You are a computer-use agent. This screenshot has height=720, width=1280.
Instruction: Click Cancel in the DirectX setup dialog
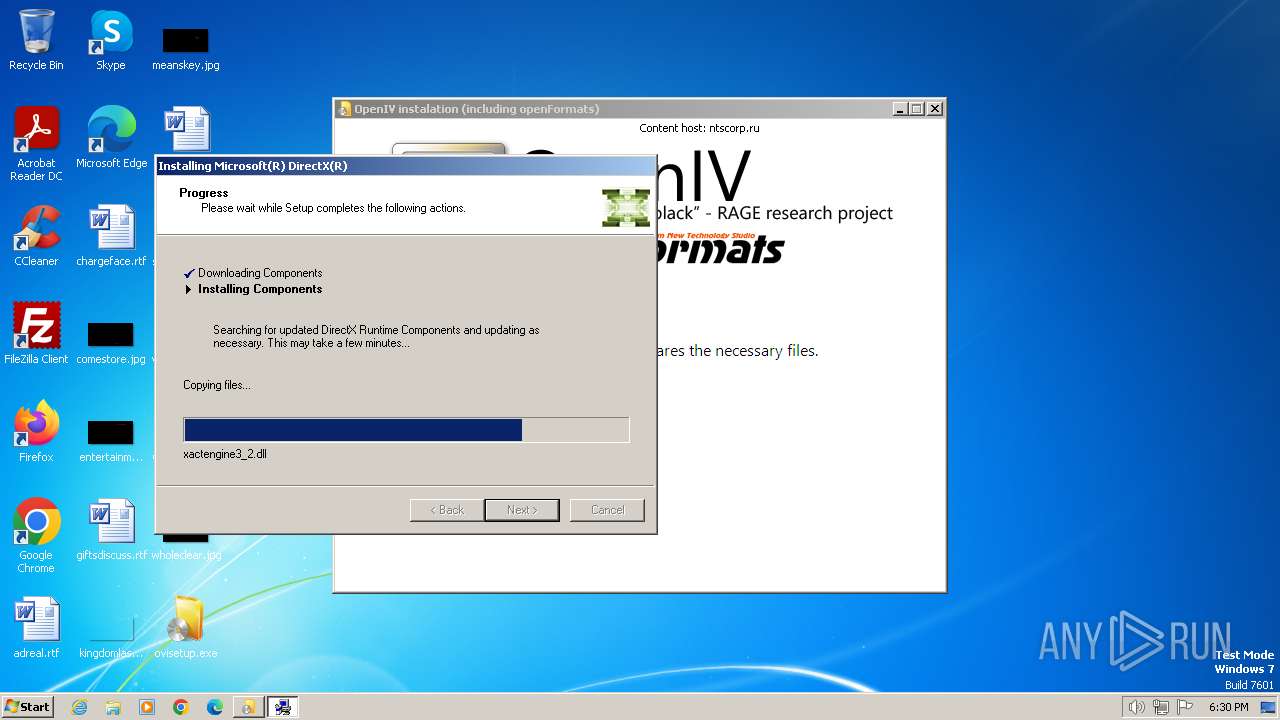(607, 510)
